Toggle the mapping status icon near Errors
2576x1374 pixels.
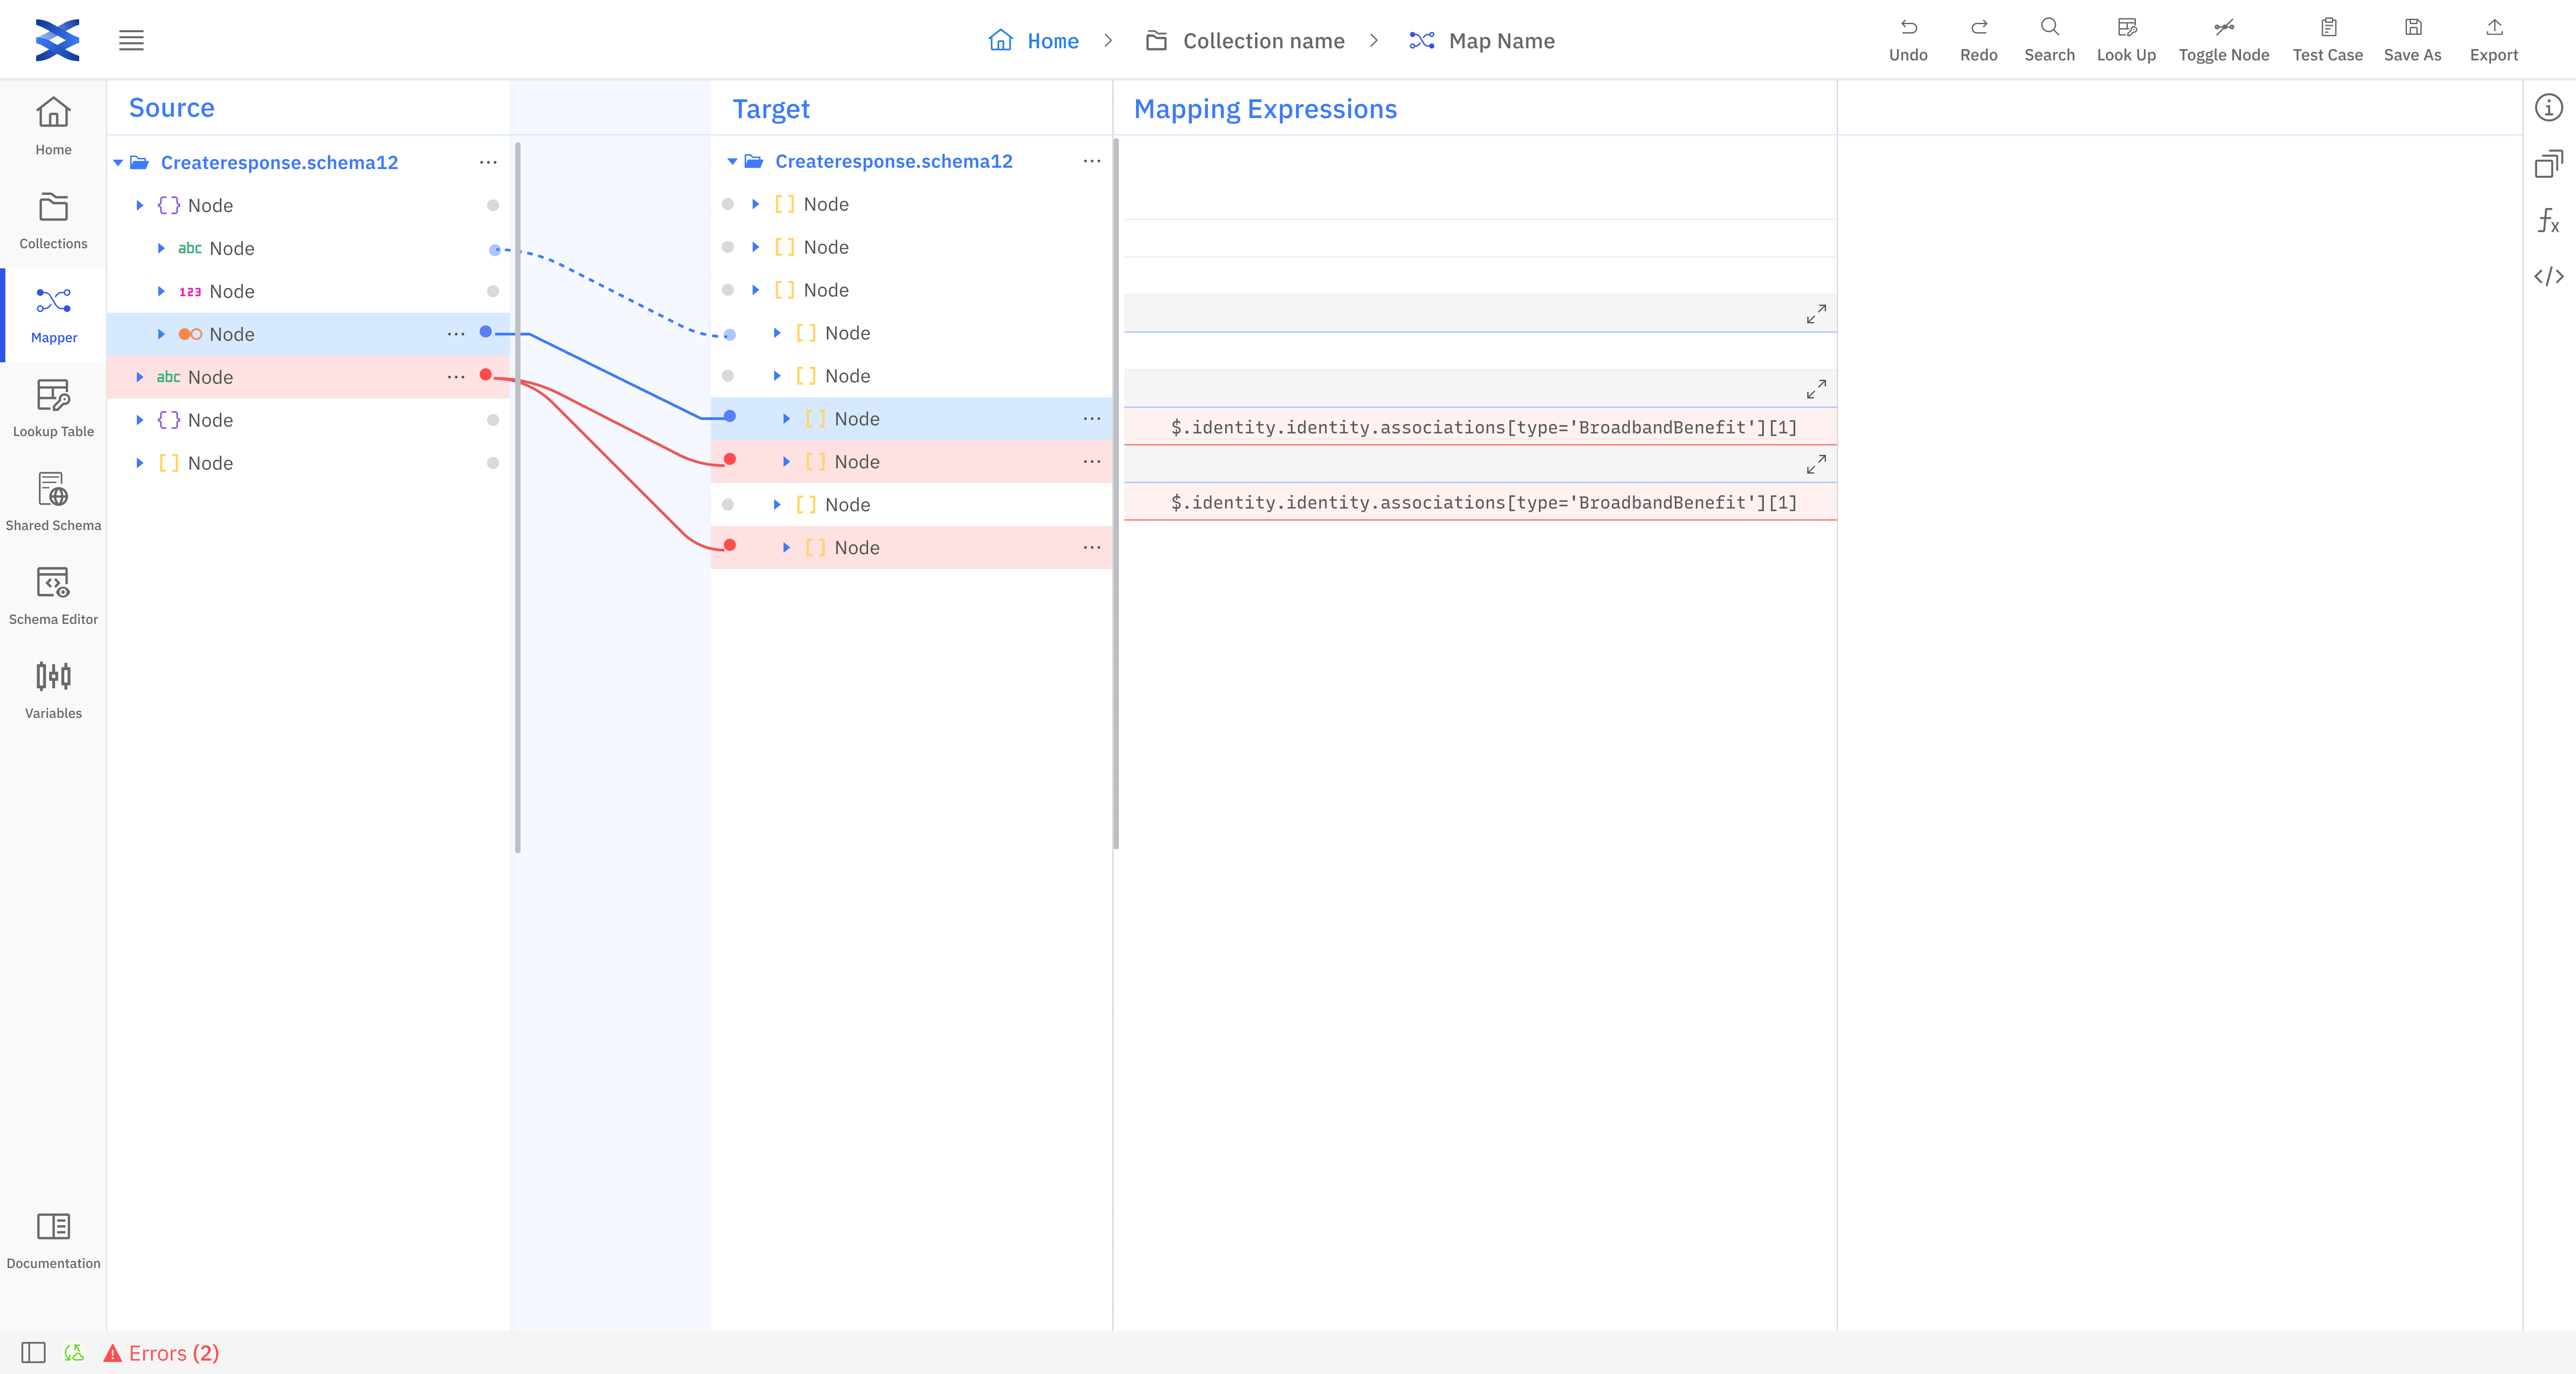coord(73,1352)
